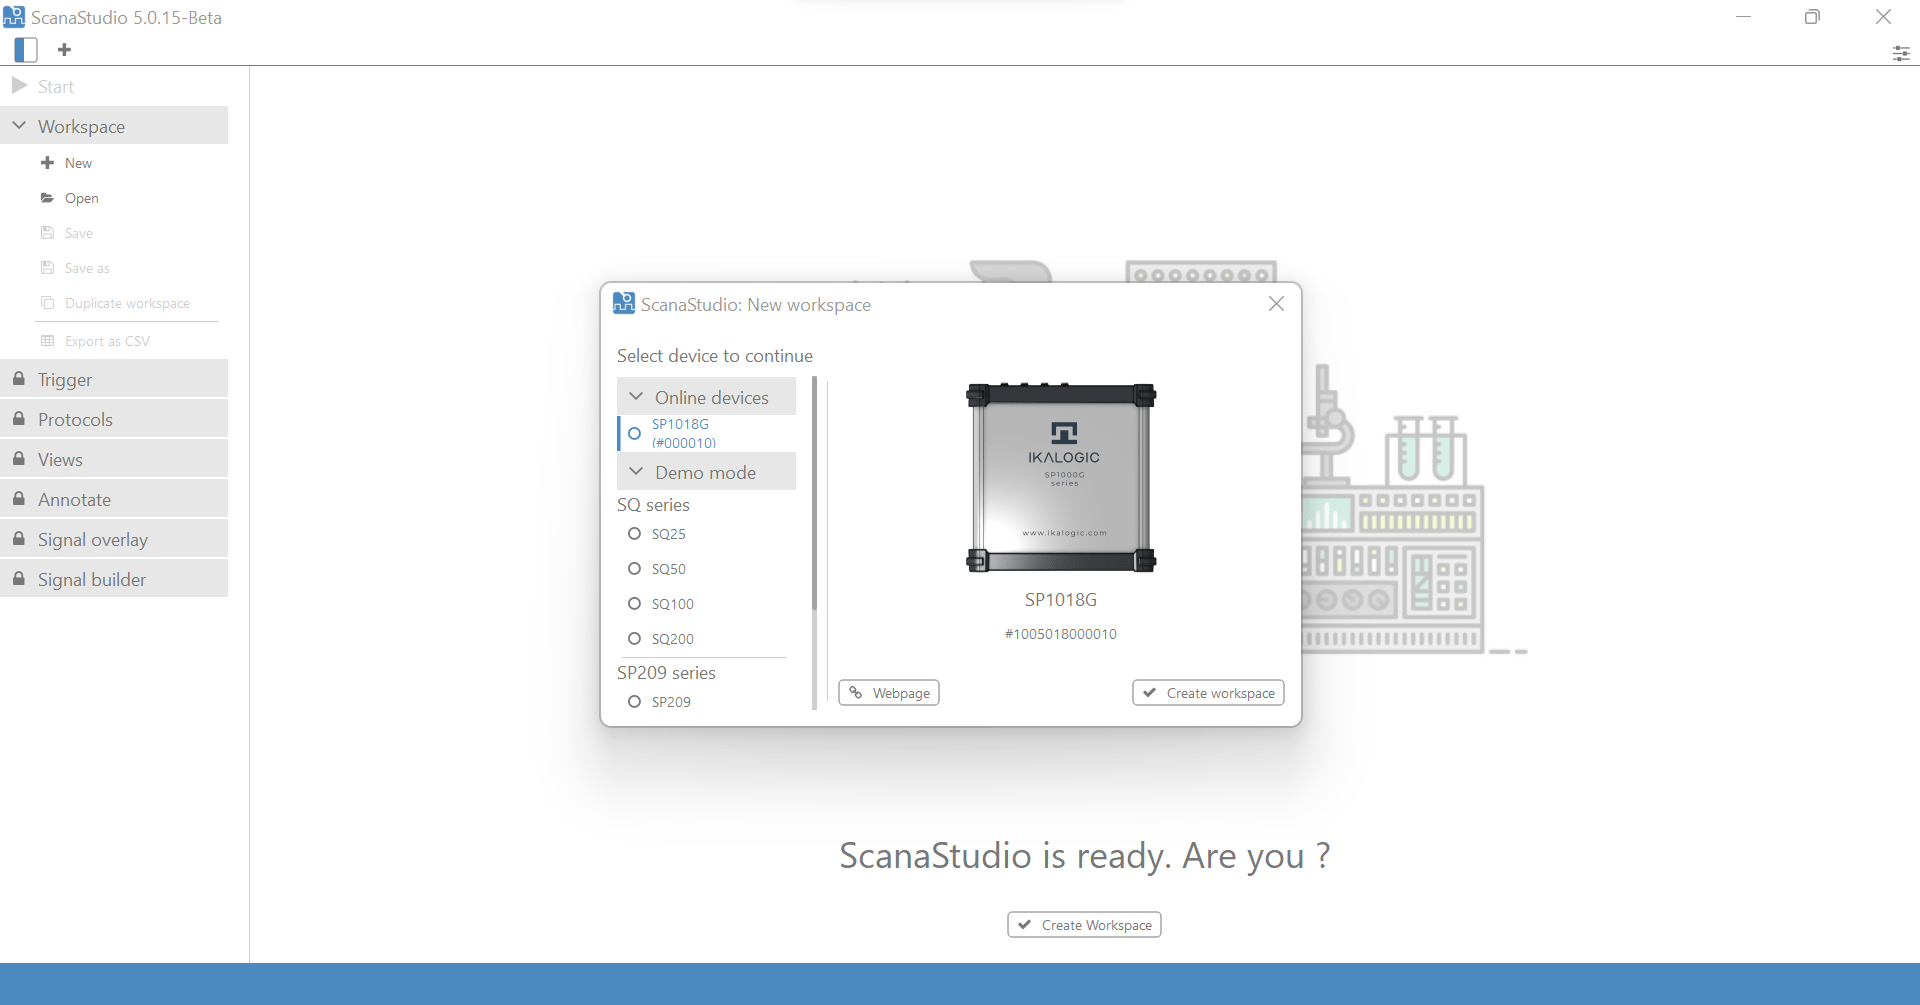Click Create workspace in the dialog
This screenshot has width=1920, height=1005.
coord(1208,693)
